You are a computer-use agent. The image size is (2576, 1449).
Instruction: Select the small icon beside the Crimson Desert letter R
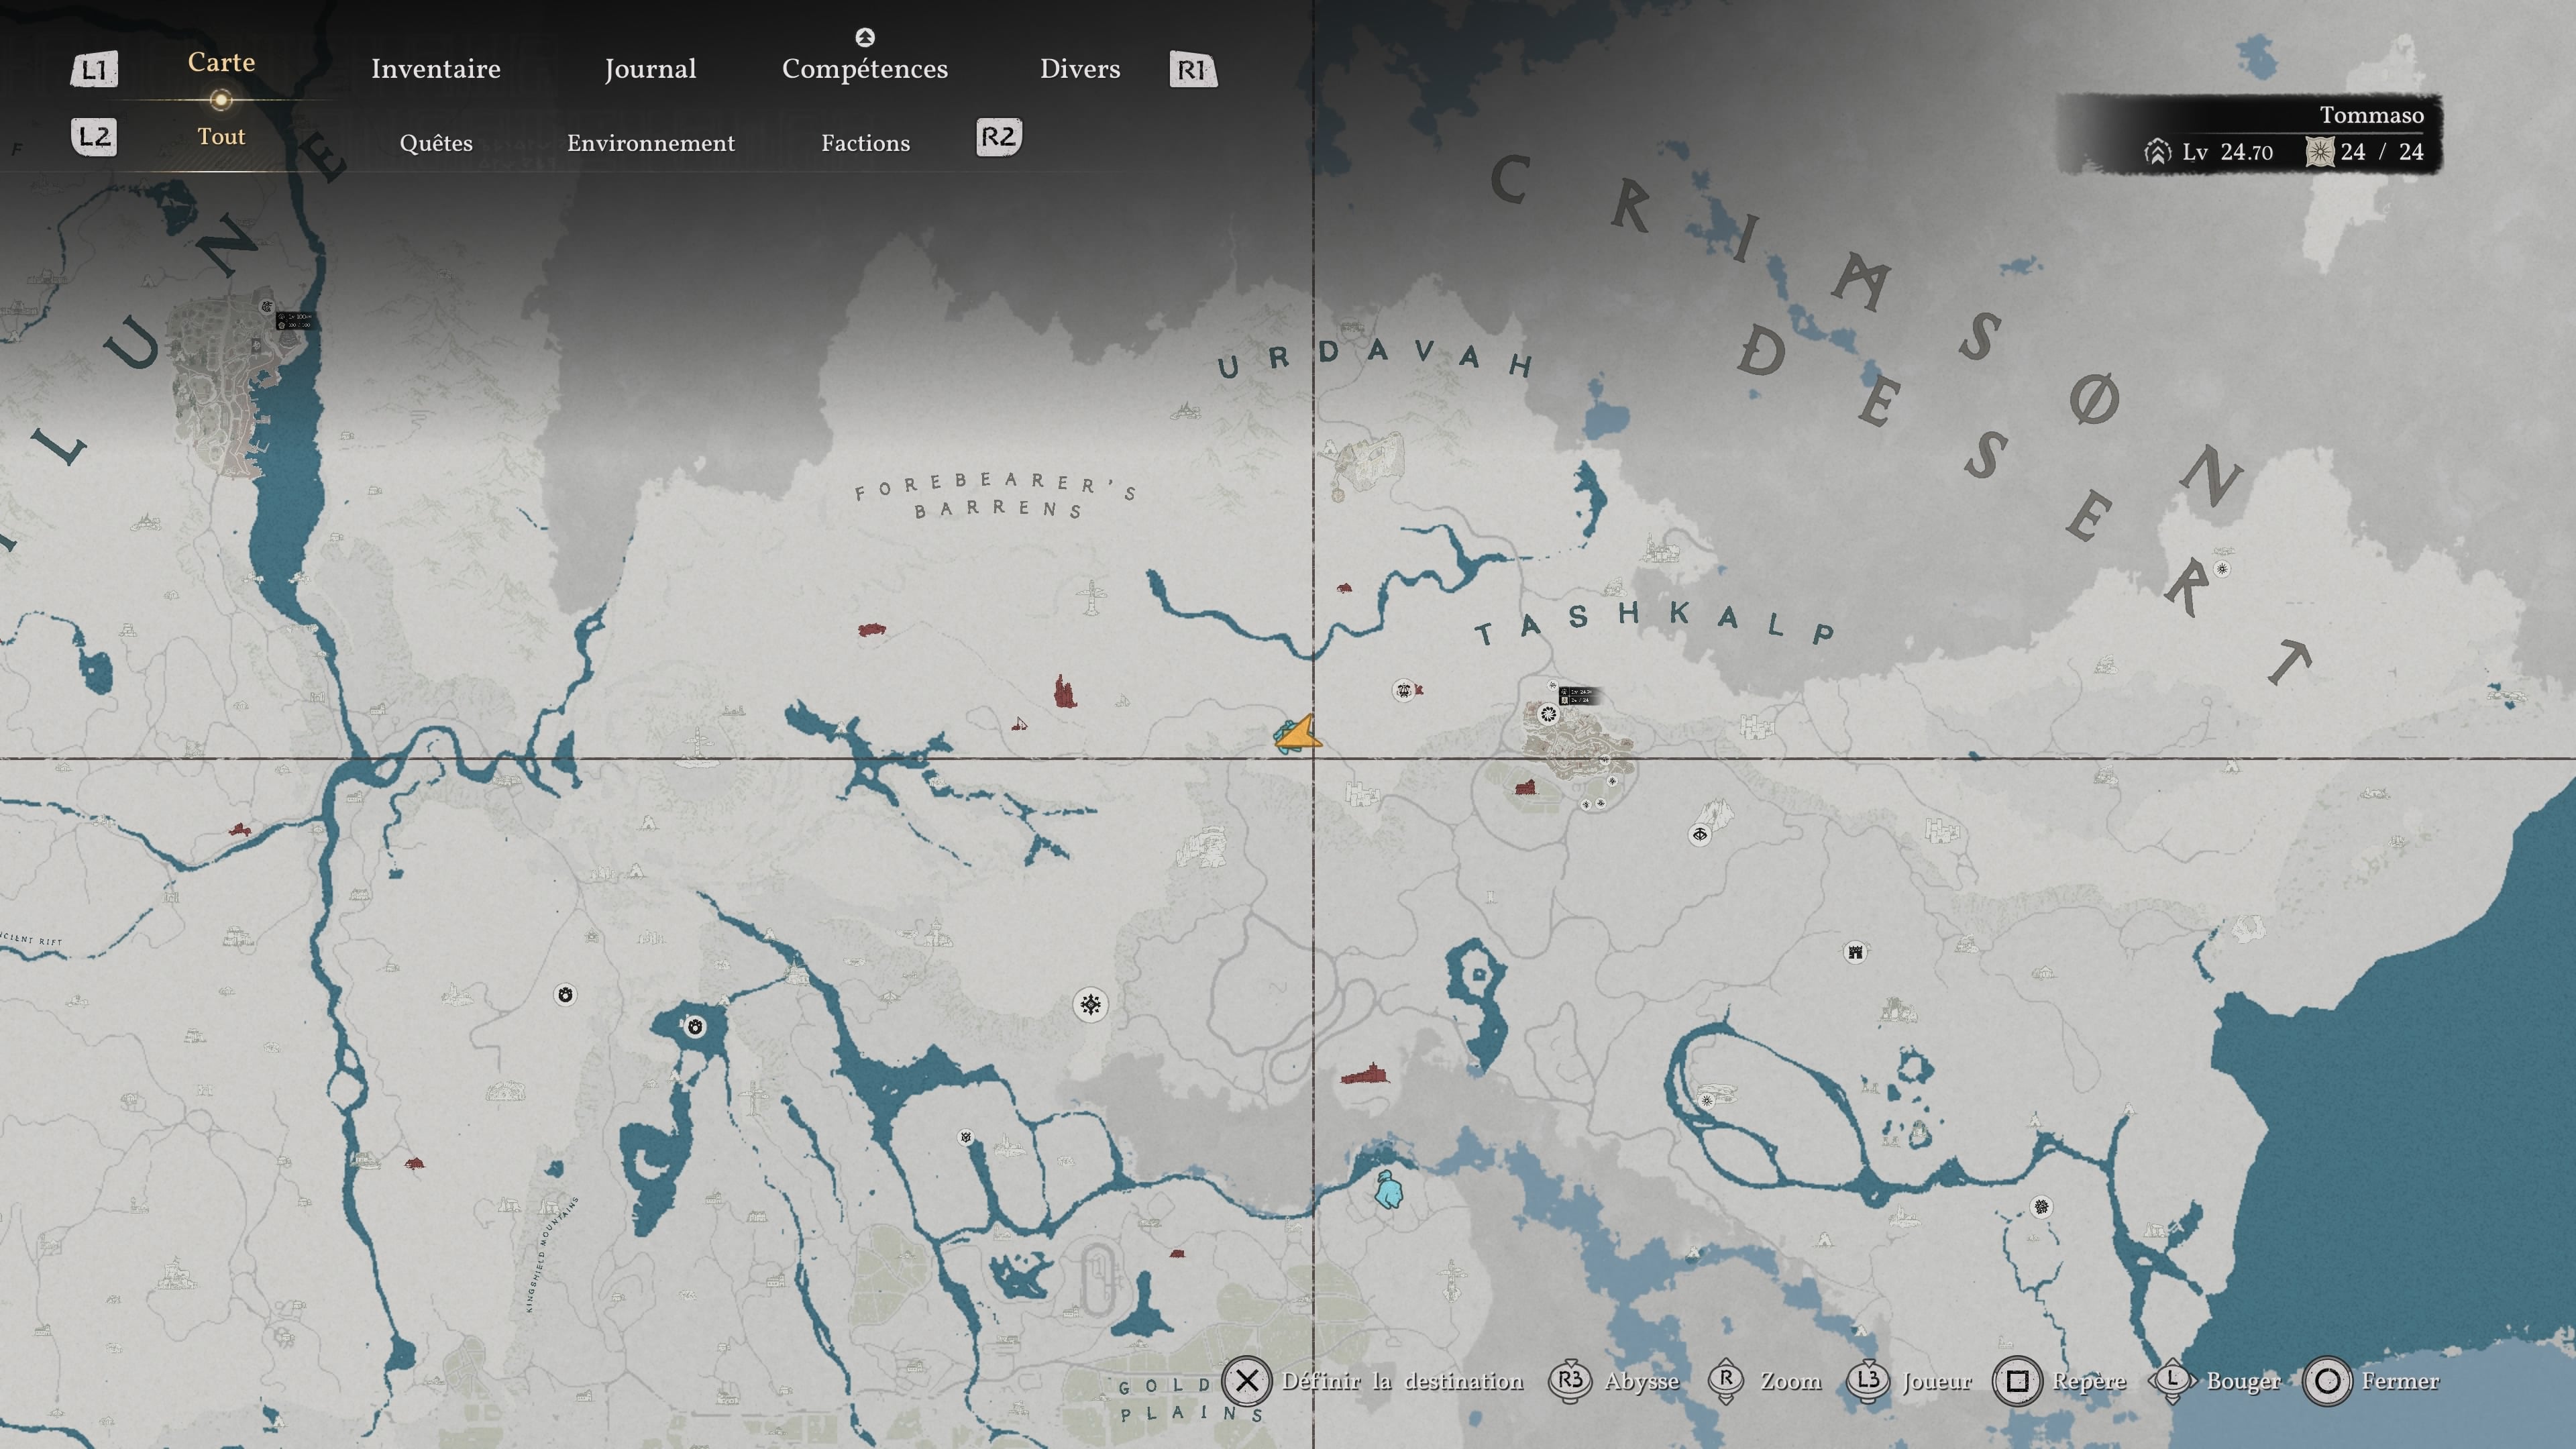[2222, 569]
